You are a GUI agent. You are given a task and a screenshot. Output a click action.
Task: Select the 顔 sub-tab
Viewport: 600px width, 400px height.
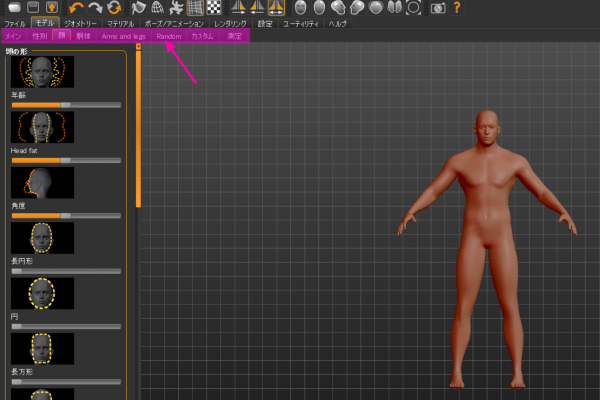[x=62, y=36]
